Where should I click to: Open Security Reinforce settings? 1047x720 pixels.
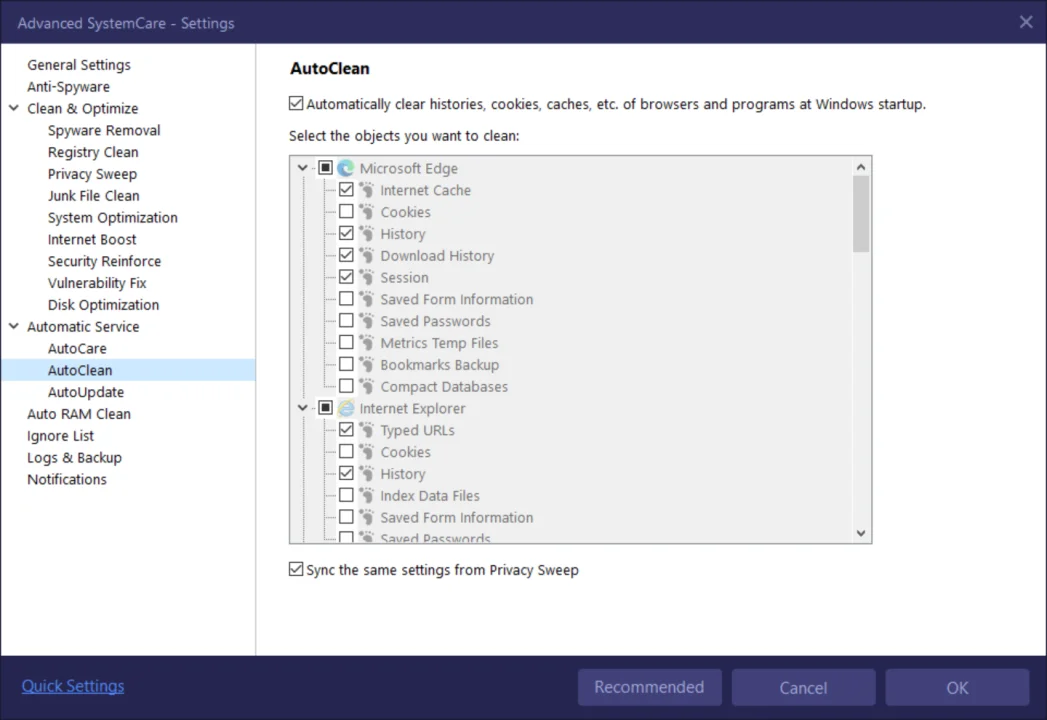click(104, 261)
